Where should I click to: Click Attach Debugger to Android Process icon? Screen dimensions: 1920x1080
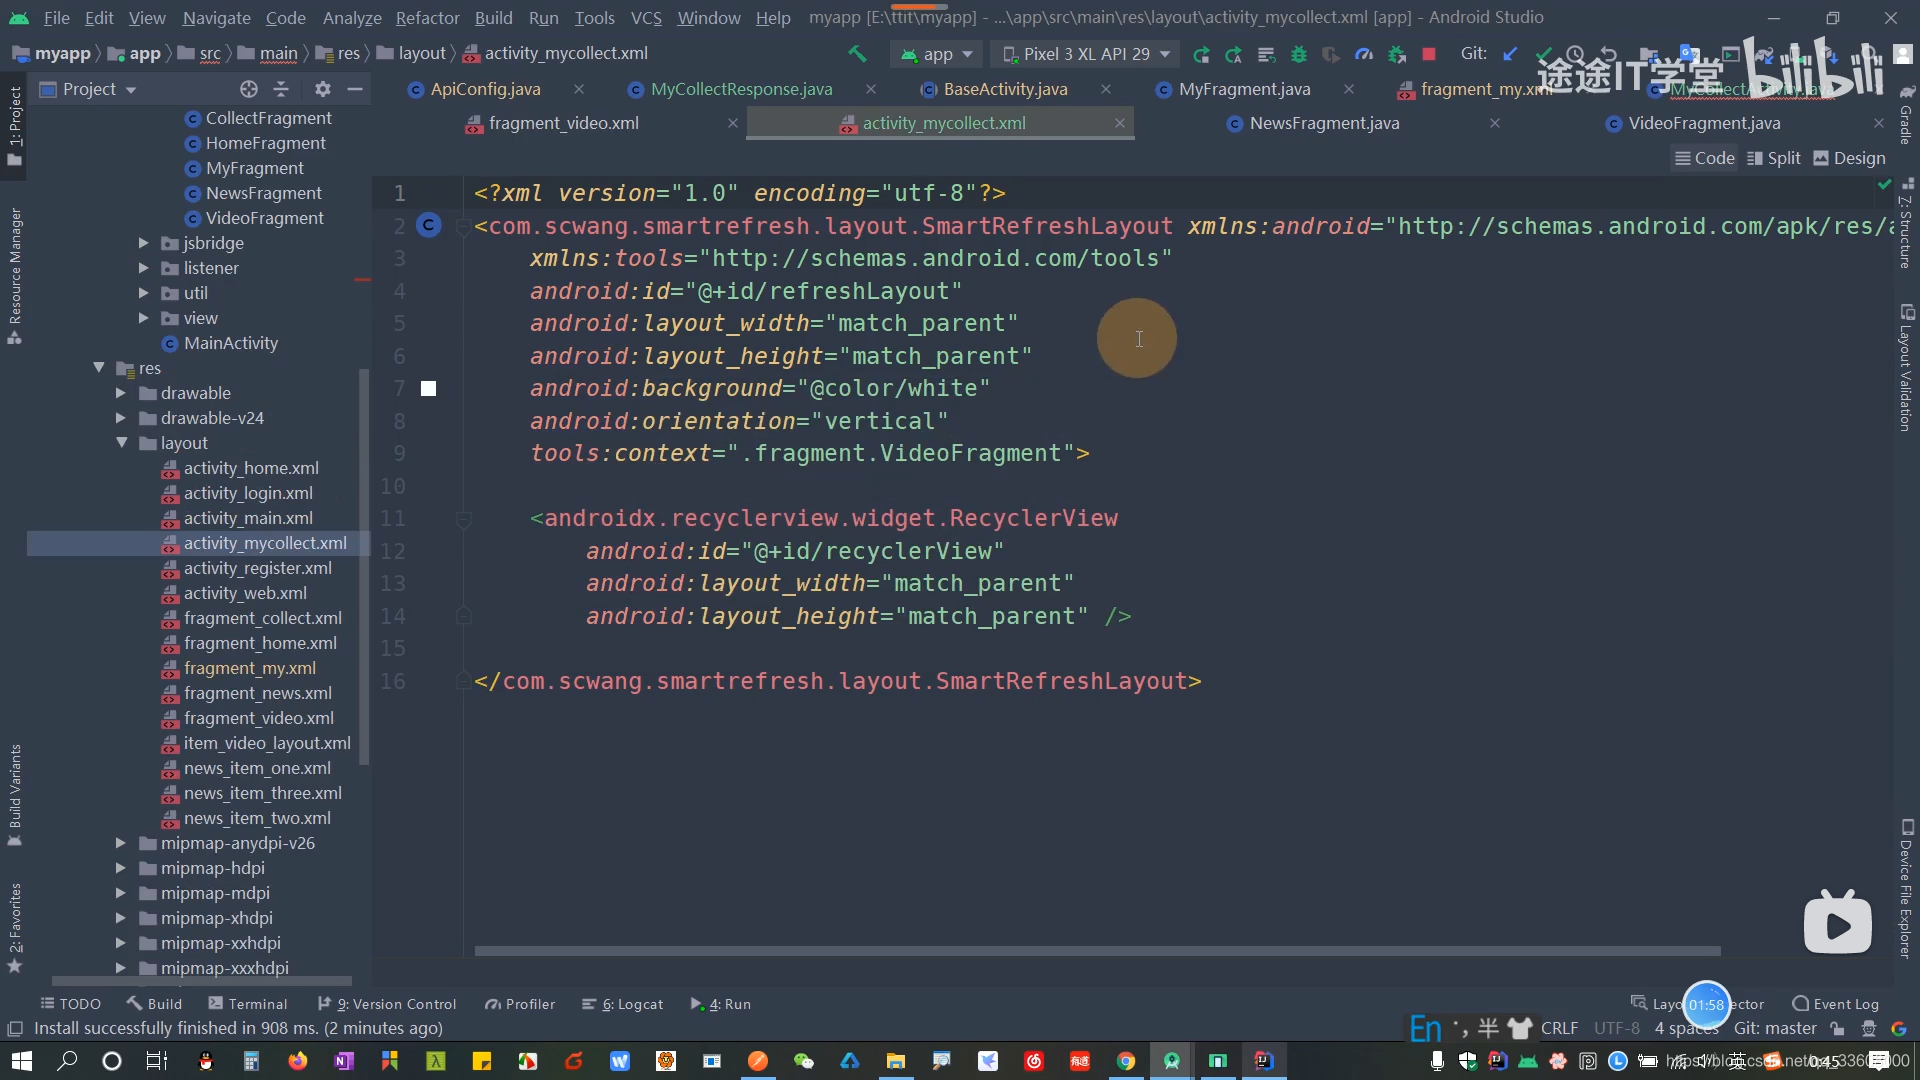click(1397, 54)
